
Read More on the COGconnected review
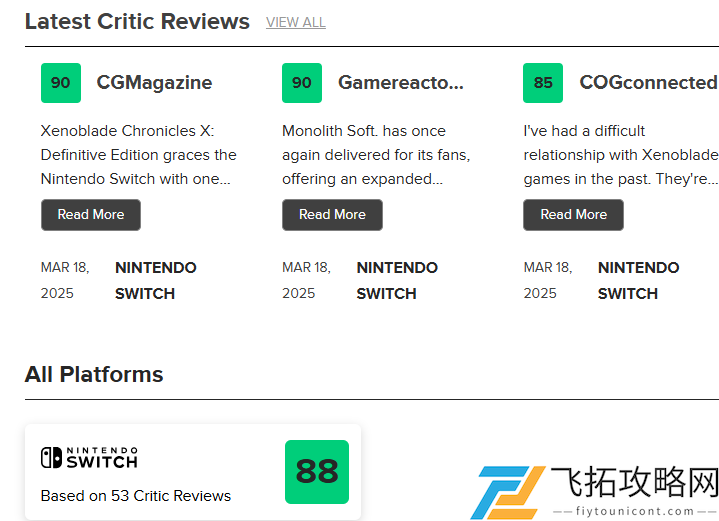(573, 215)
